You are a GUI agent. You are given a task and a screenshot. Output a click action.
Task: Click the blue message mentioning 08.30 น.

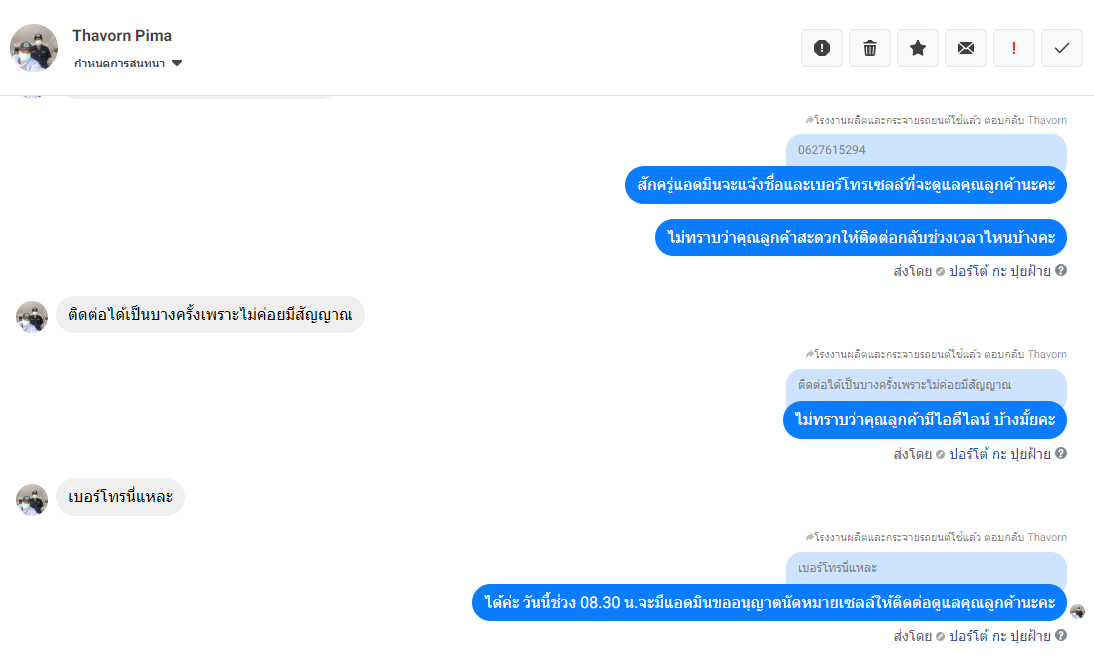(x=770, y=603)
